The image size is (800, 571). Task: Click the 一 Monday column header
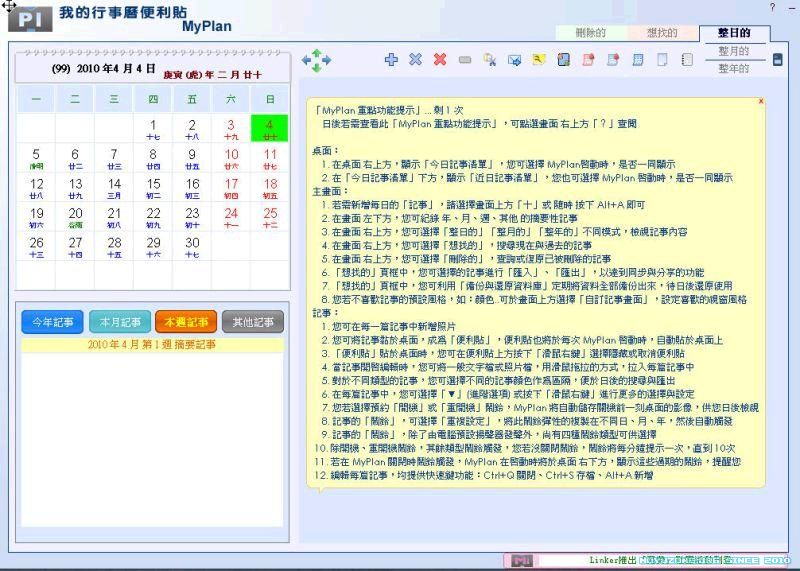[36, 99]
